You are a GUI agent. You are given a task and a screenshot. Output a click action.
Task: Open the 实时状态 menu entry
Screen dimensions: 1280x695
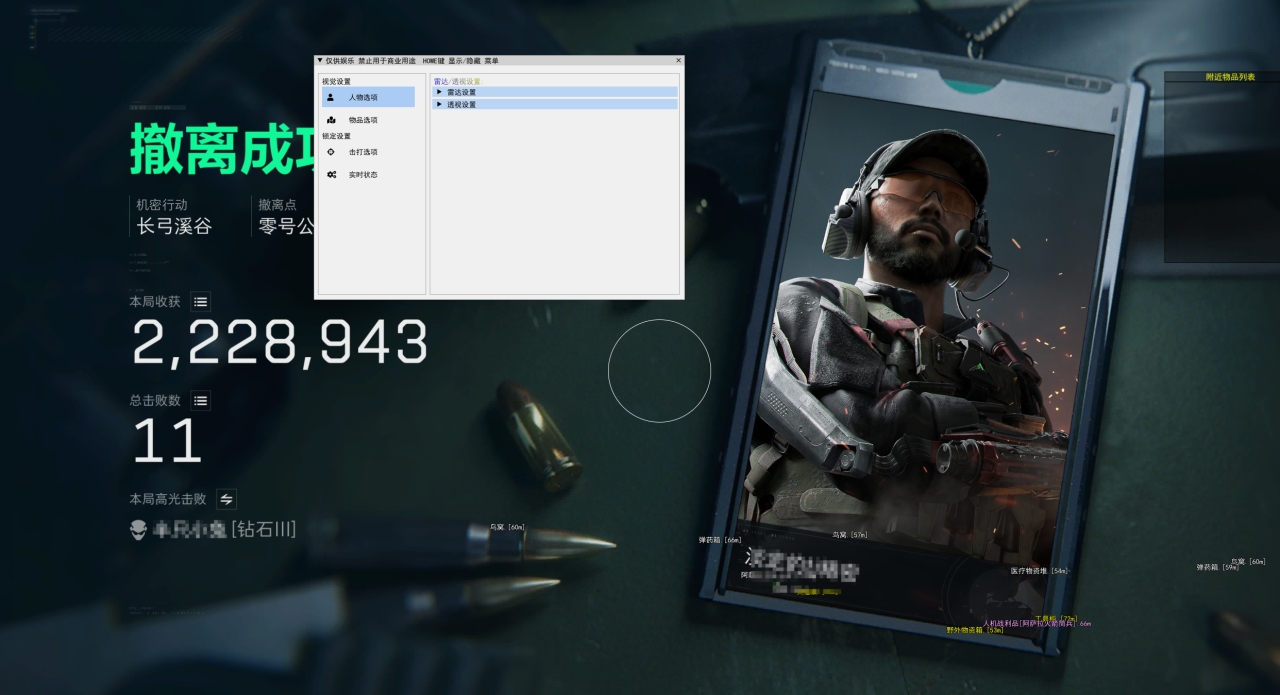pyautogui.click(x=363, y=175)
